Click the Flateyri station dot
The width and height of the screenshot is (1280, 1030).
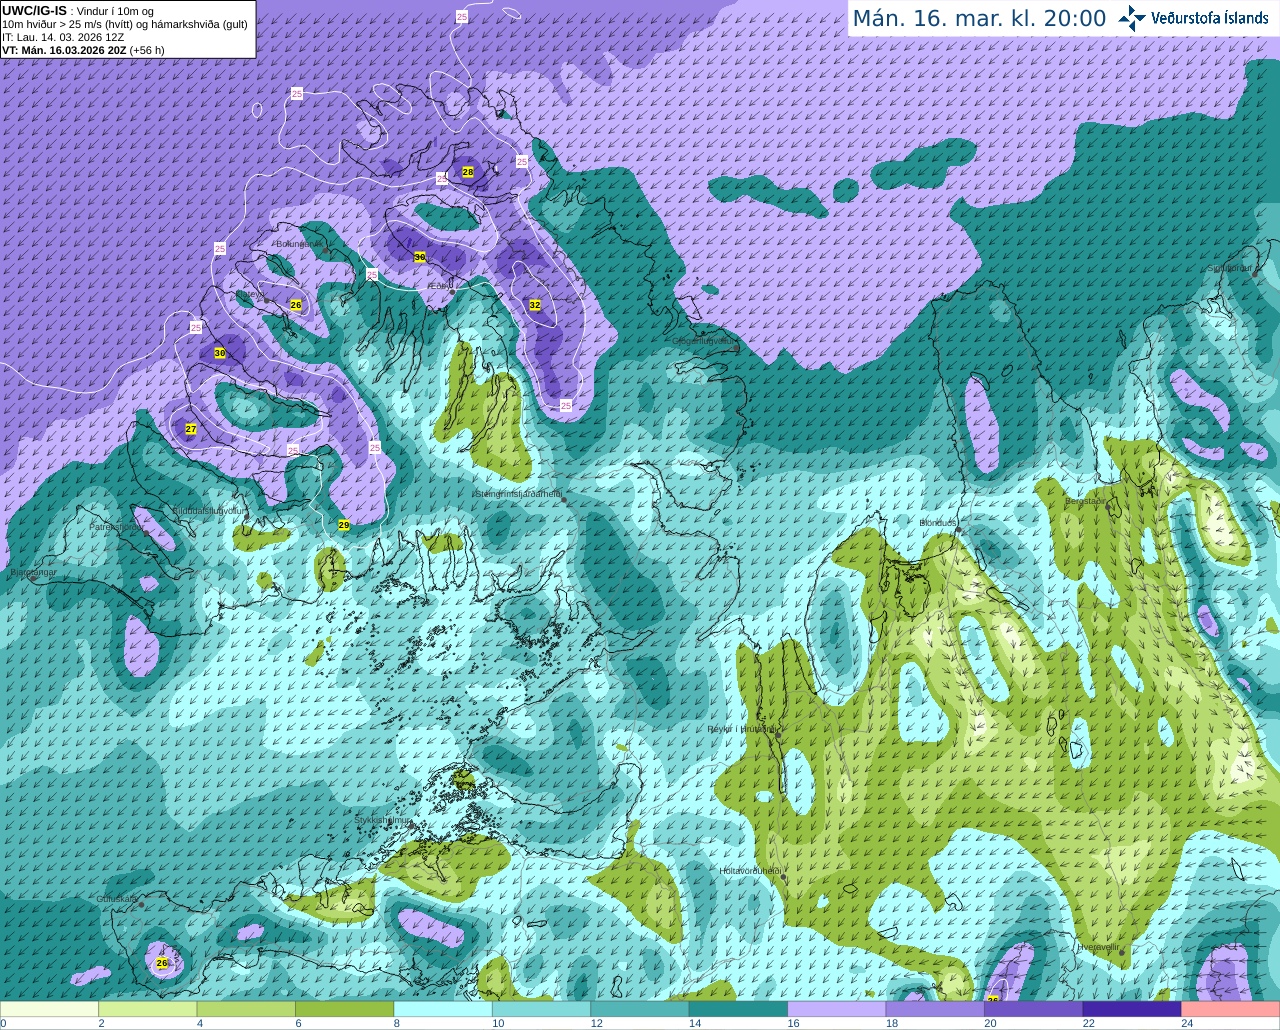(x=269, y=301)
